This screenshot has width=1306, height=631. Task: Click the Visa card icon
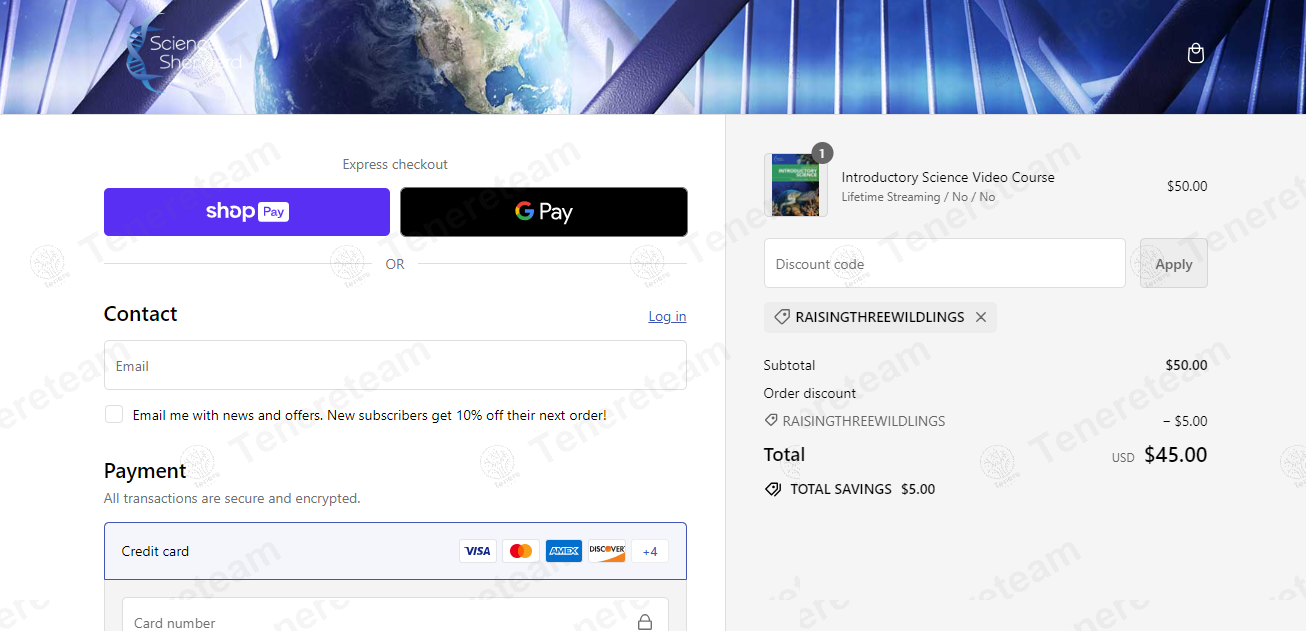477,551
